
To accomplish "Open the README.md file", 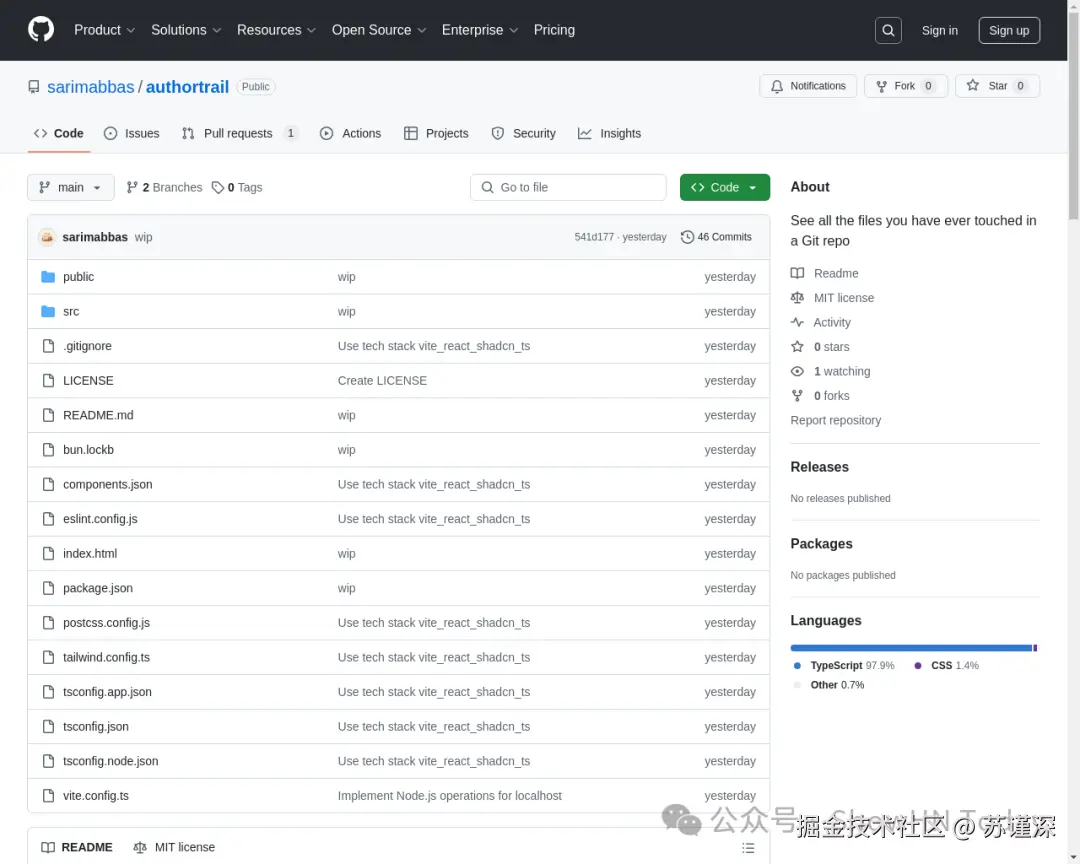I will point(98,415).
